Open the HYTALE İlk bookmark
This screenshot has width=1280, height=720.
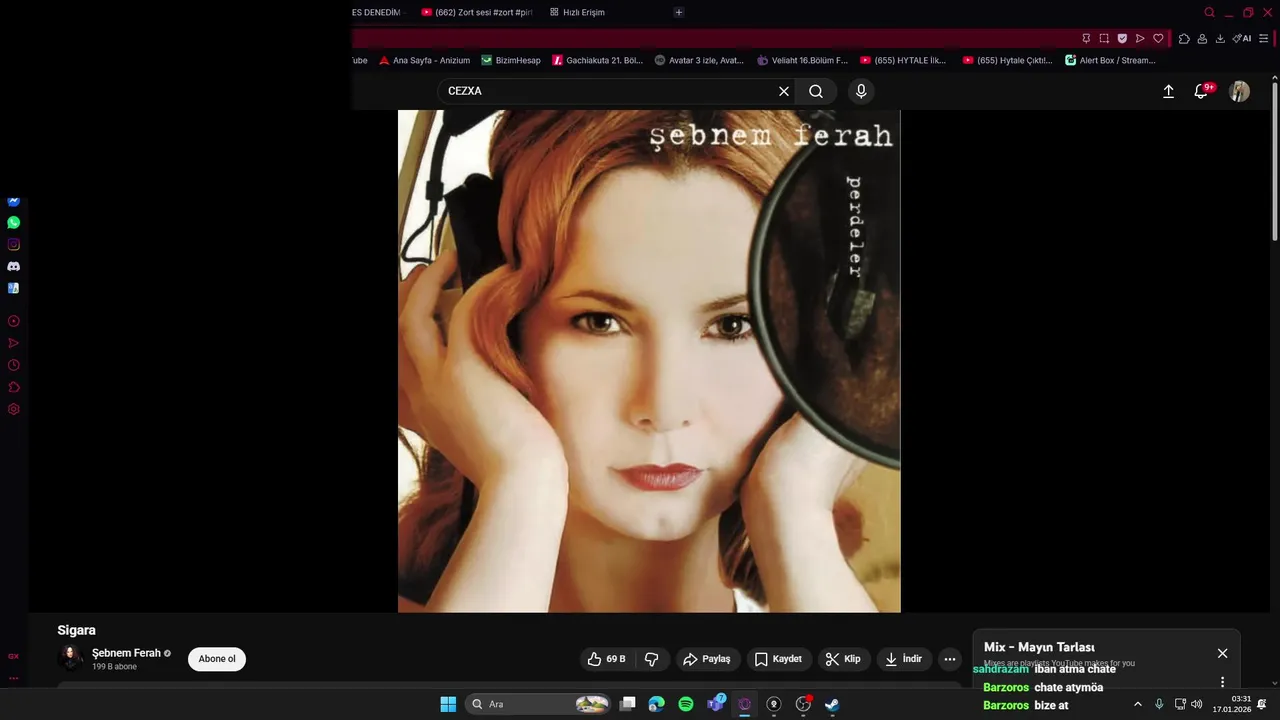click(x=903, y=60)
